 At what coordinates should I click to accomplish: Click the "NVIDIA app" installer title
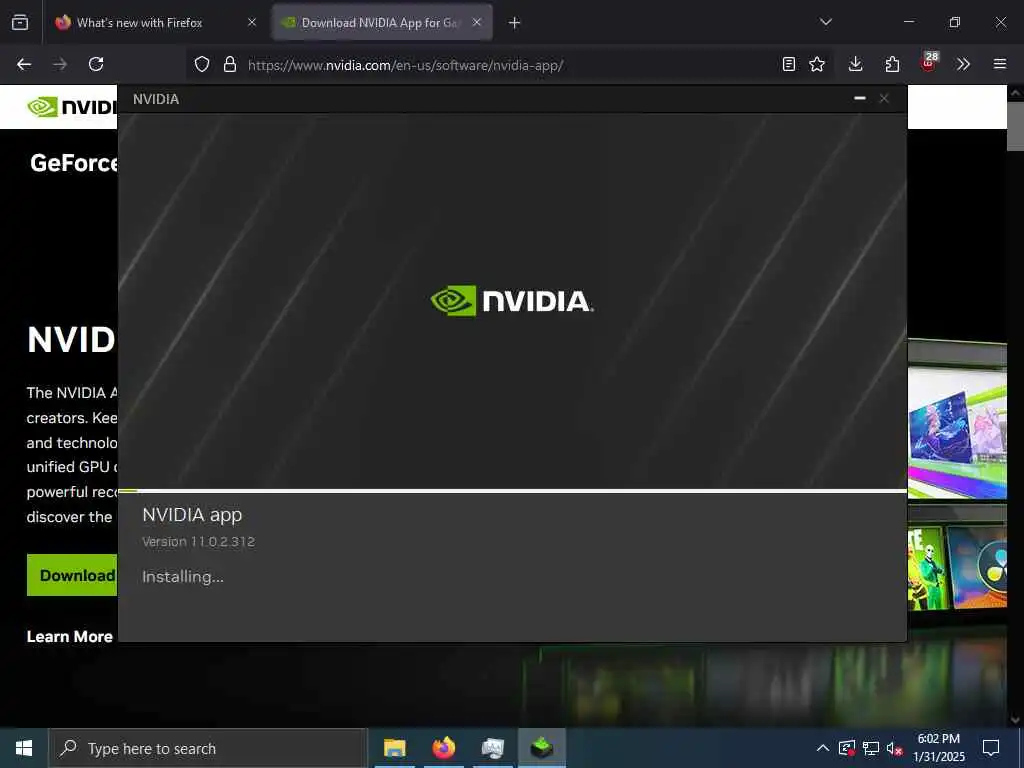[192, 515]
